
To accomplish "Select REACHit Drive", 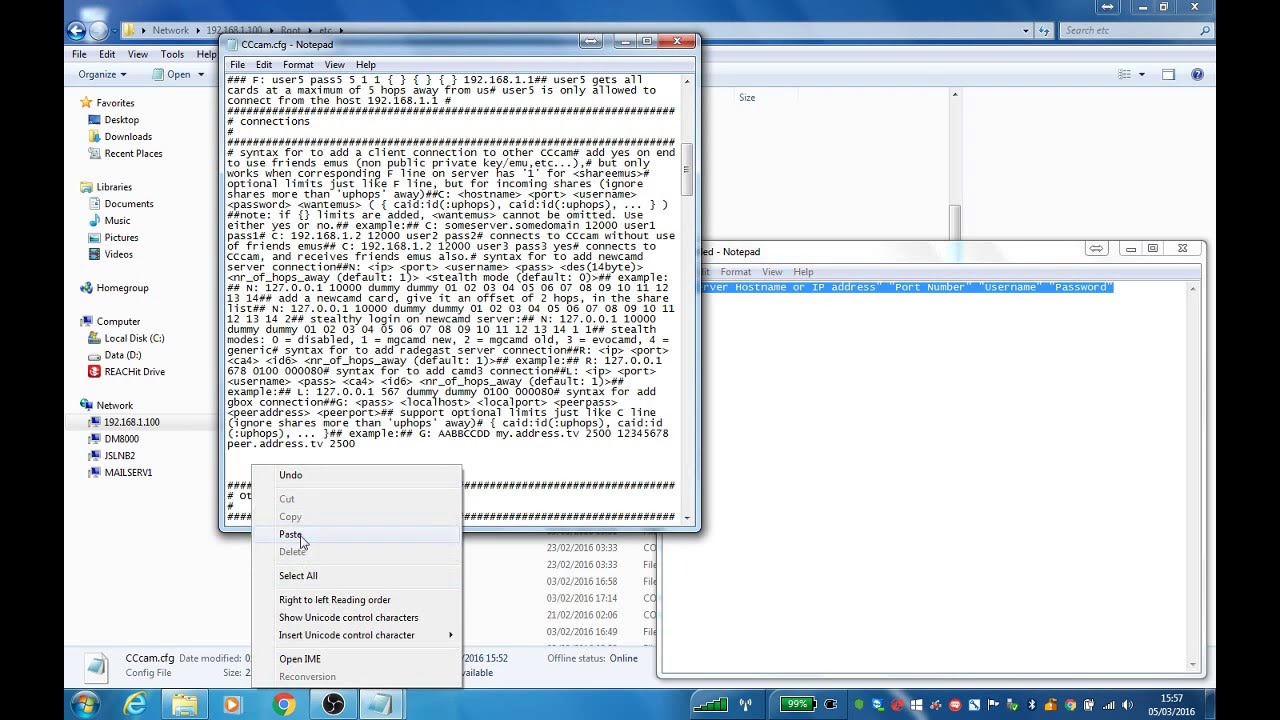I will 134,372.
